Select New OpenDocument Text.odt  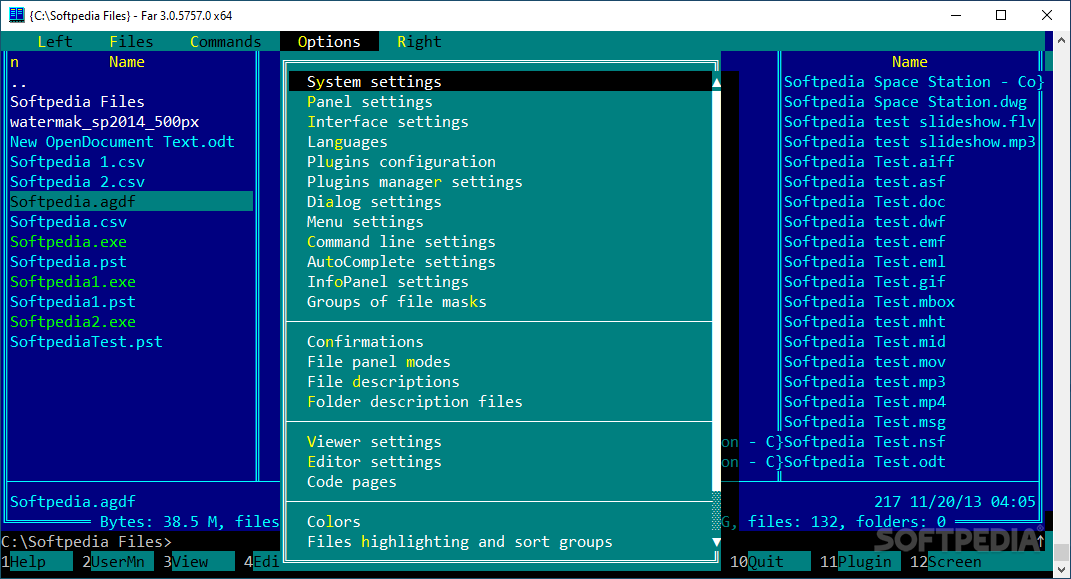point(122,142)
